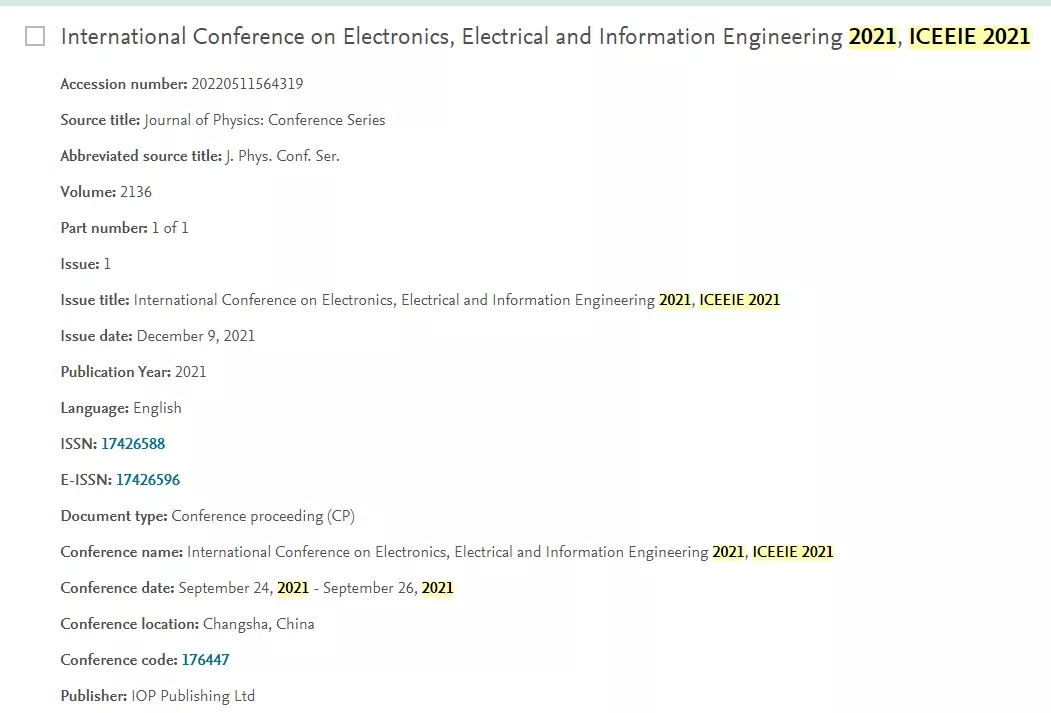Tick the checkbox beside the ICEEIE 2021 record
Screen dimensions: 1051x713
(35, 36)
